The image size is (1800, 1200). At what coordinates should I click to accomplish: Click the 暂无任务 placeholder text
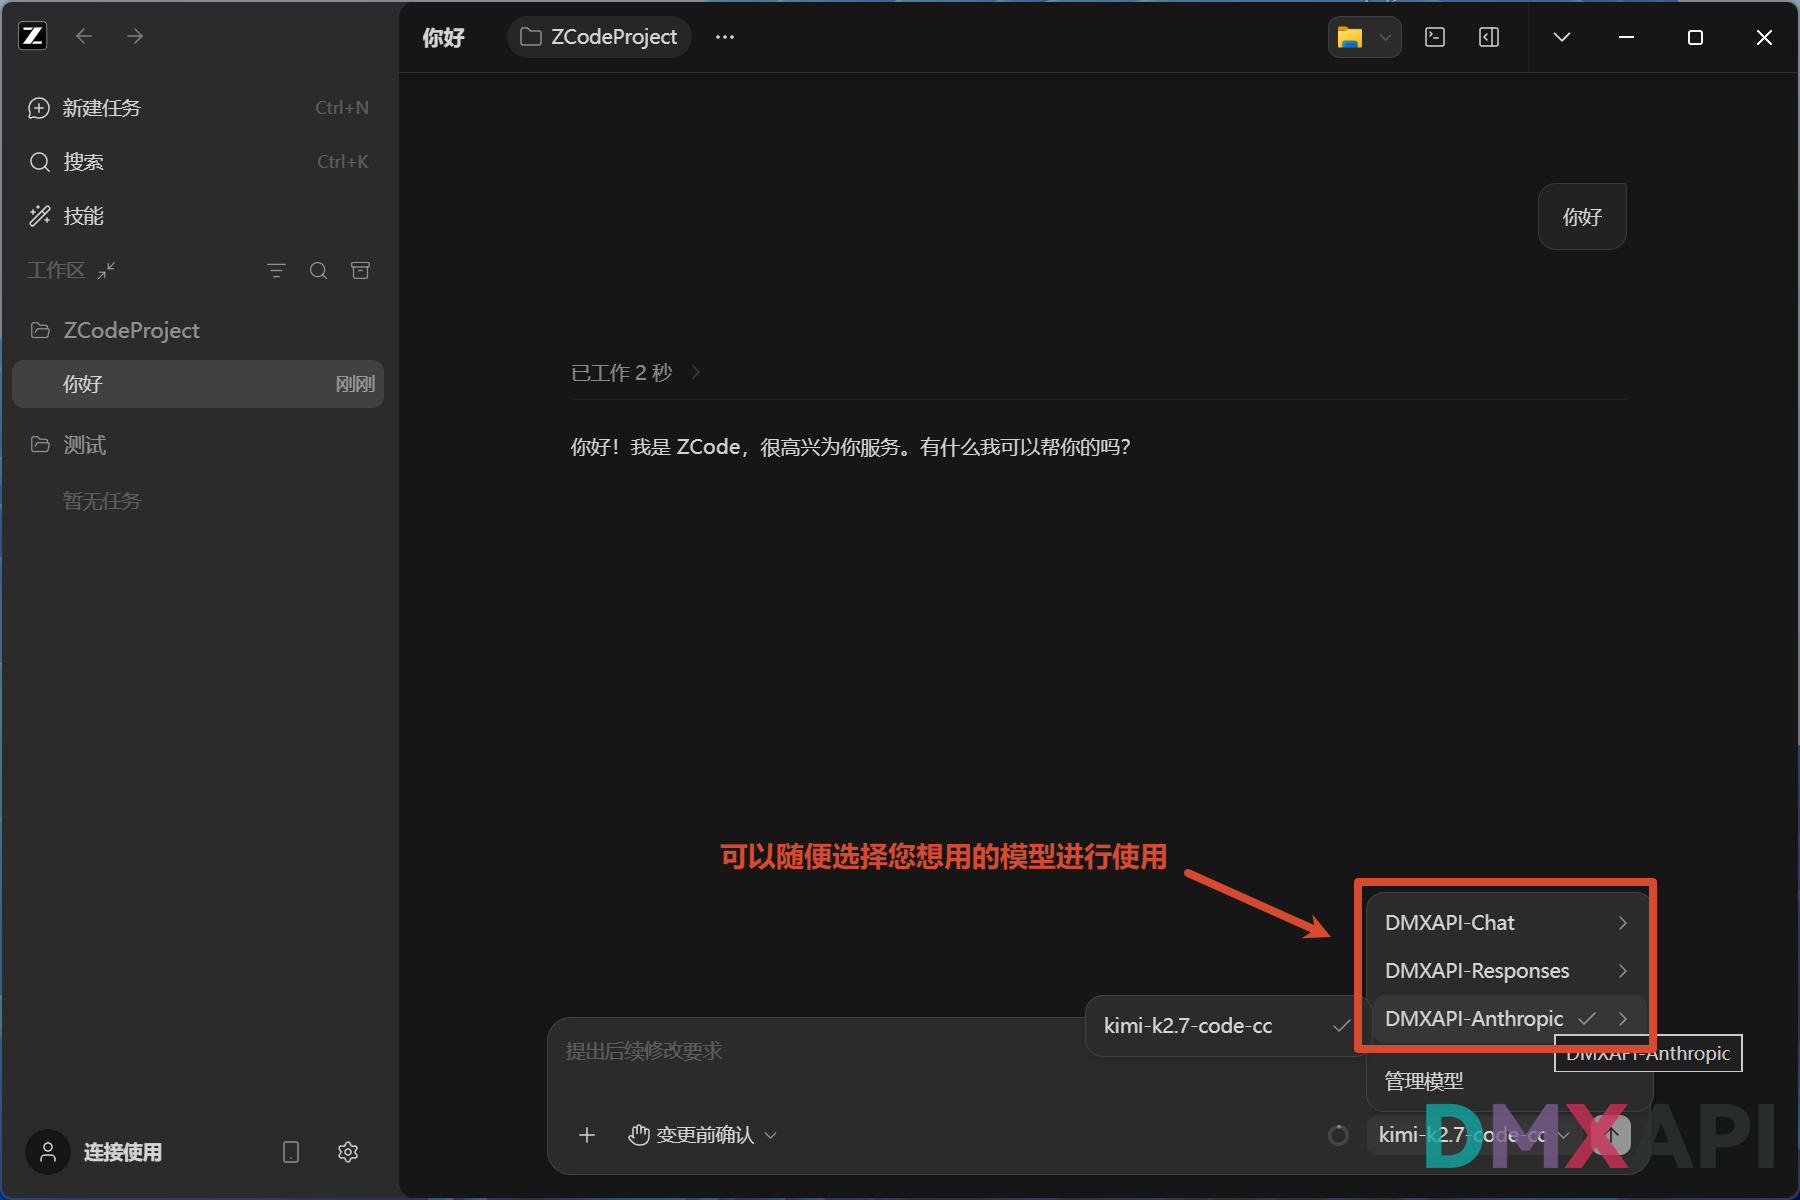[102, 501]
